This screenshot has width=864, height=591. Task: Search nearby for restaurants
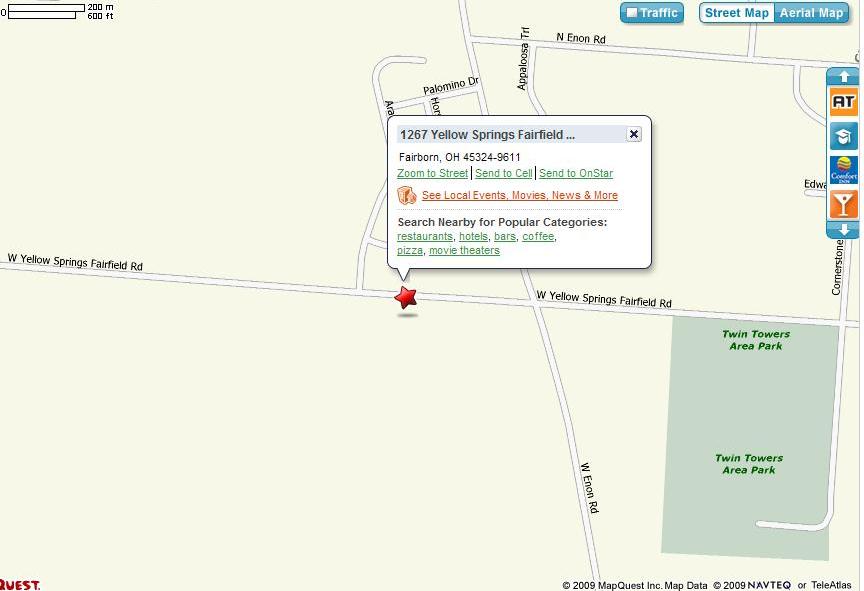[x=425, y=236]
